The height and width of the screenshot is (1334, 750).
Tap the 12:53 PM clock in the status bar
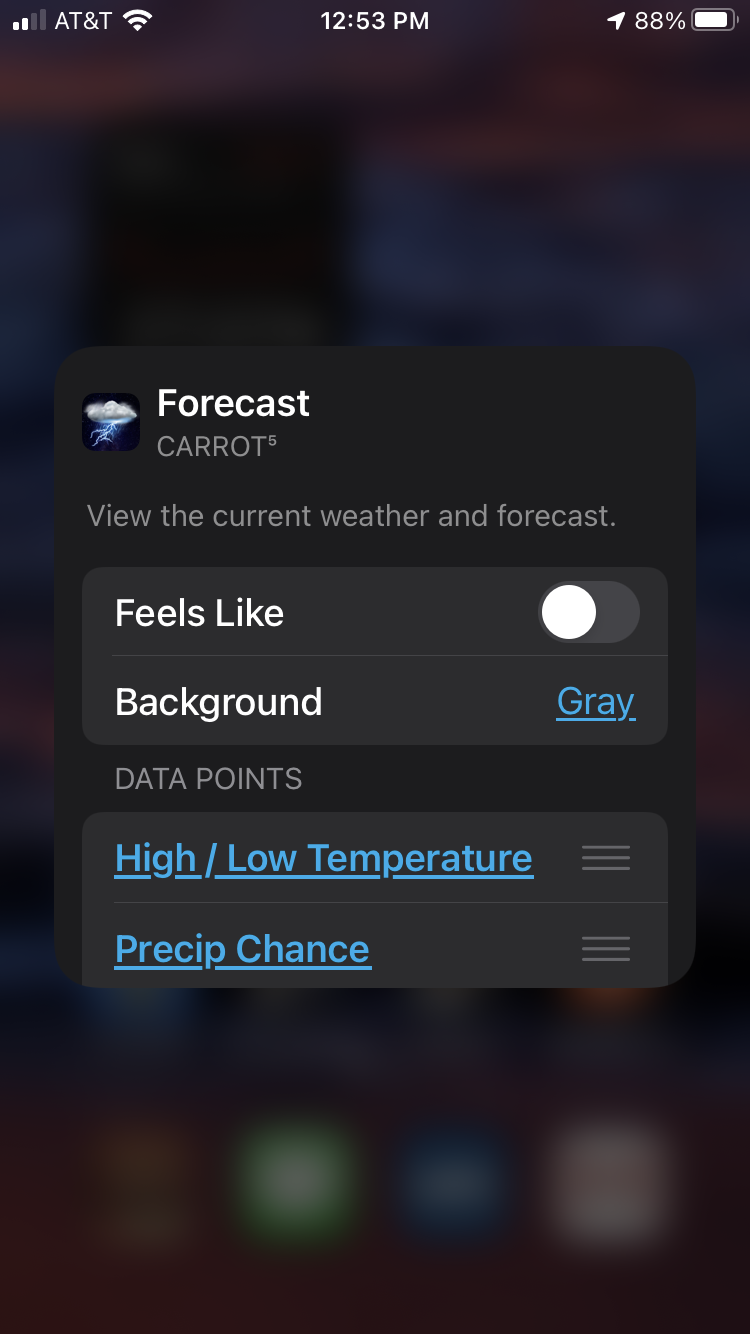coord(375,21)
